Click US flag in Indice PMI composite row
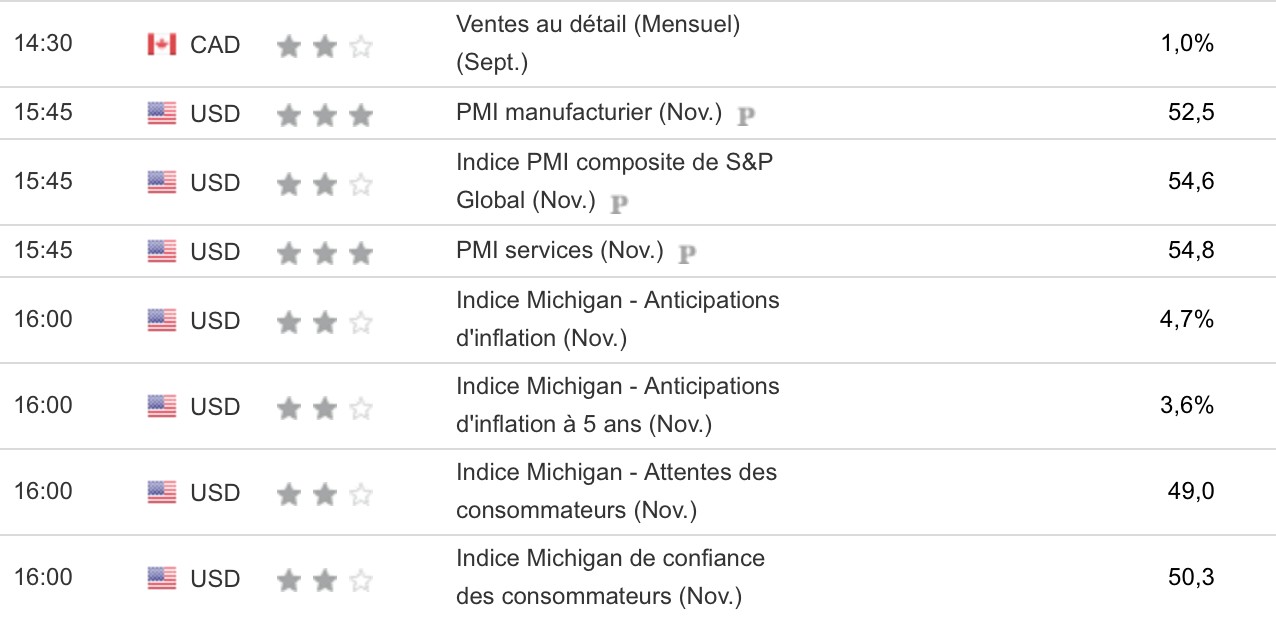This screenshot has width=1276, height=619. (x=161, y=182)
